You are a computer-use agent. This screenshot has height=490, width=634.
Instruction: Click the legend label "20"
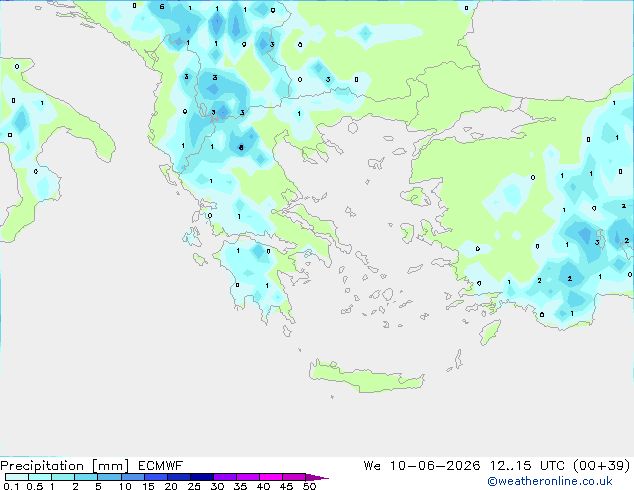point(171,486)
